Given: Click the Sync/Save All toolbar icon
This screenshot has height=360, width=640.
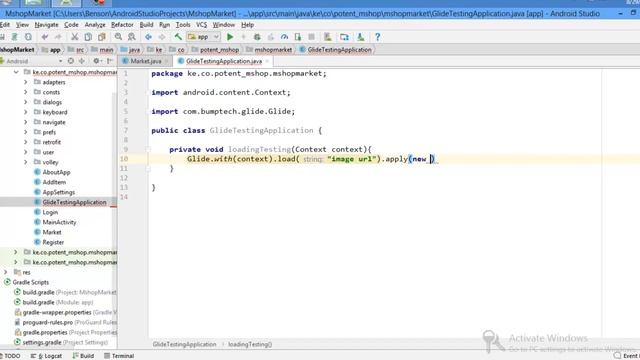Looking at the screenshot, I should pyautogui.click(x=15, y=37).
